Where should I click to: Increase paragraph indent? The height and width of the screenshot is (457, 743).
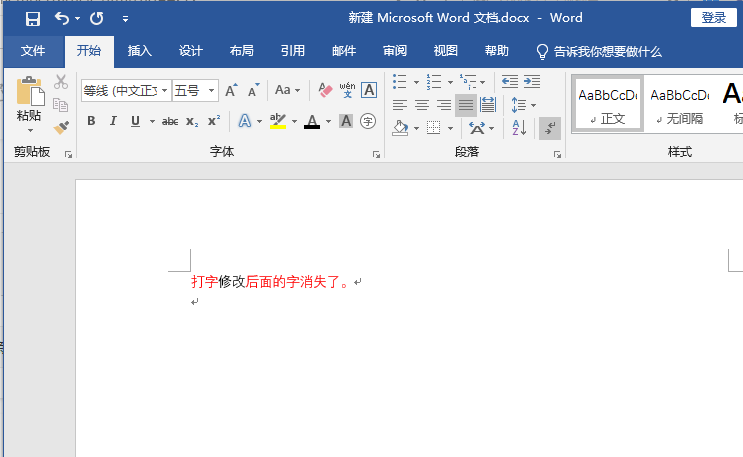532,82
